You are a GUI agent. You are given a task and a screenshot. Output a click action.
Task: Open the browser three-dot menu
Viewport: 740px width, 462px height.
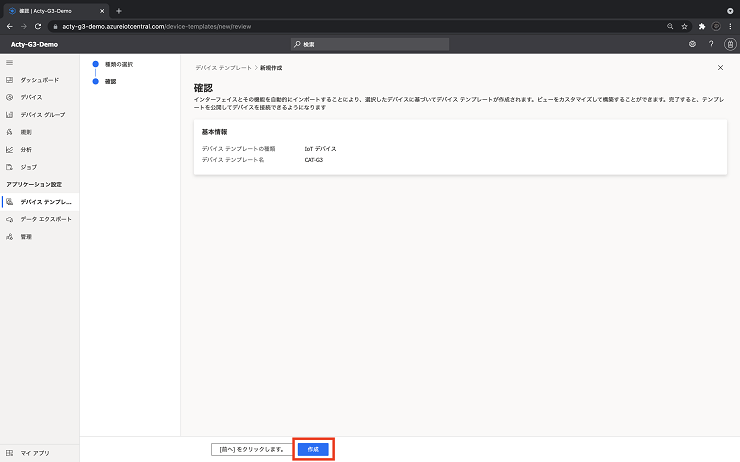click(x=730, y=26)
